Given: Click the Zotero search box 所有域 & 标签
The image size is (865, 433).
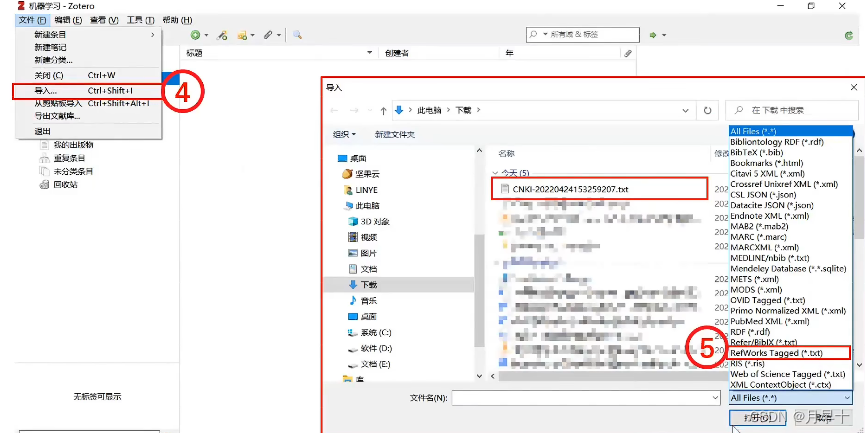Looking at the screenshot, I should coord(583,35).
